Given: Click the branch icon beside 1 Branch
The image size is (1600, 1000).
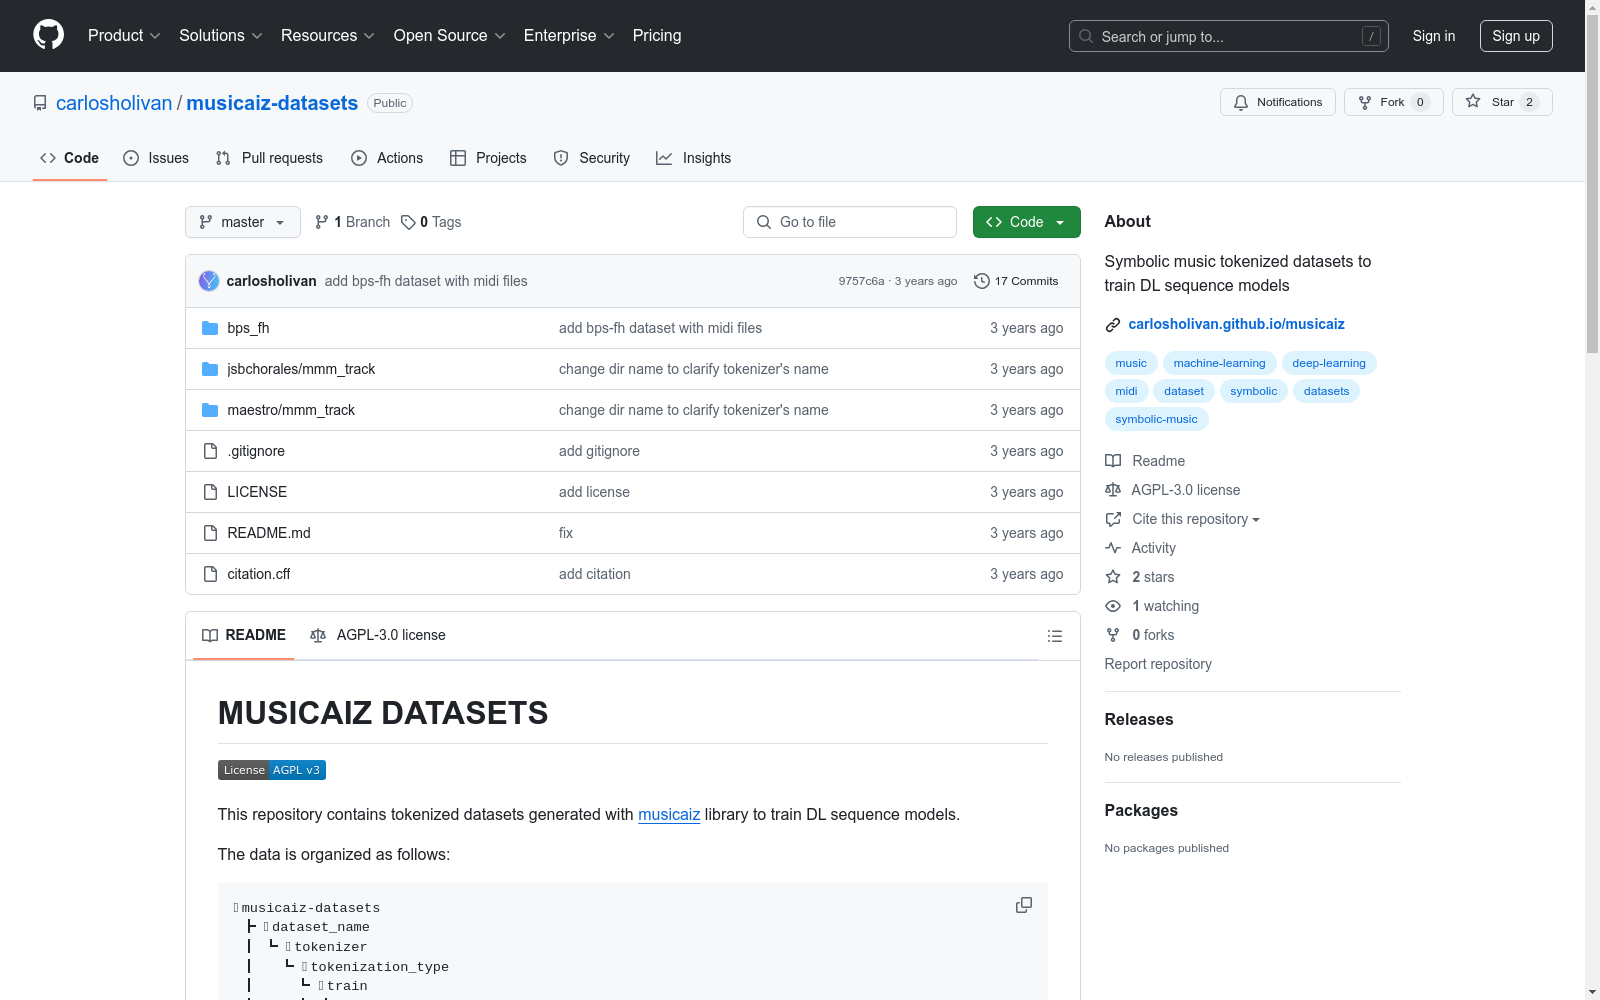Looking at the screenshot, I should click(322, 222).
